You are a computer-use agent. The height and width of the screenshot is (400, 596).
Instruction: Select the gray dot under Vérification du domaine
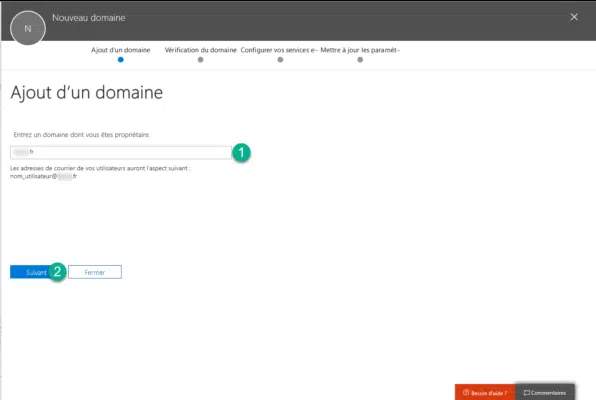coord(200,60)
